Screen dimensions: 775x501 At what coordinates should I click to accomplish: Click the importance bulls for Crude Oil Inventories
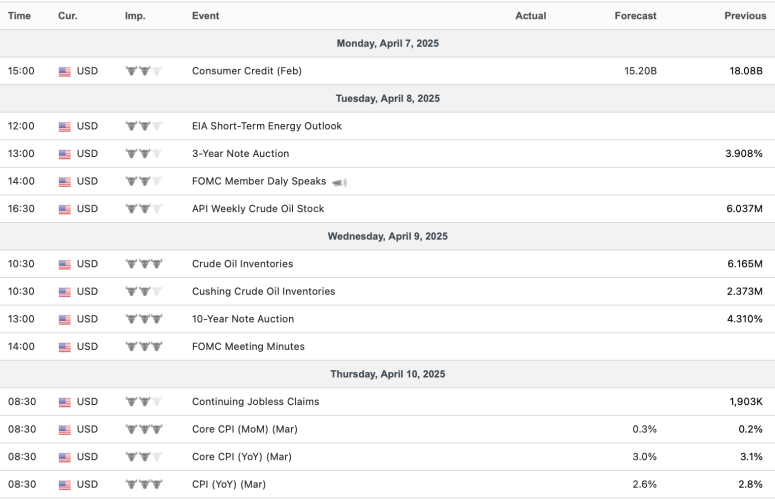(143, 264)
